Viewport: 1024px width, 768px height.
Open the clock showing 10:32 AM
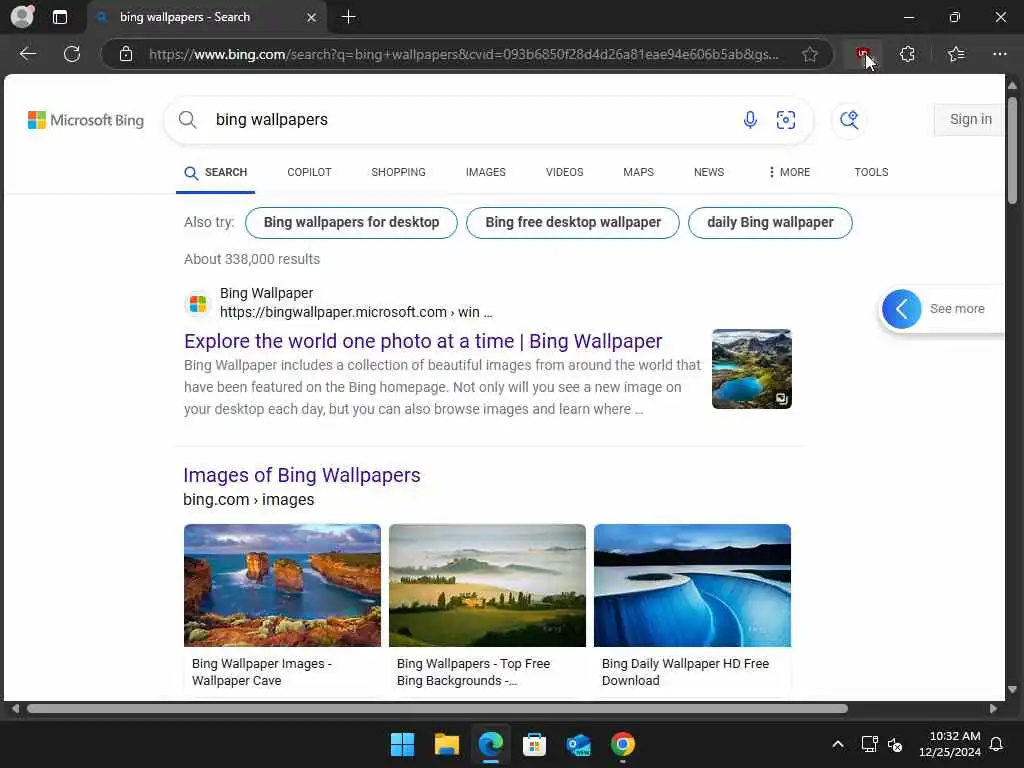[x=950, y=744]
